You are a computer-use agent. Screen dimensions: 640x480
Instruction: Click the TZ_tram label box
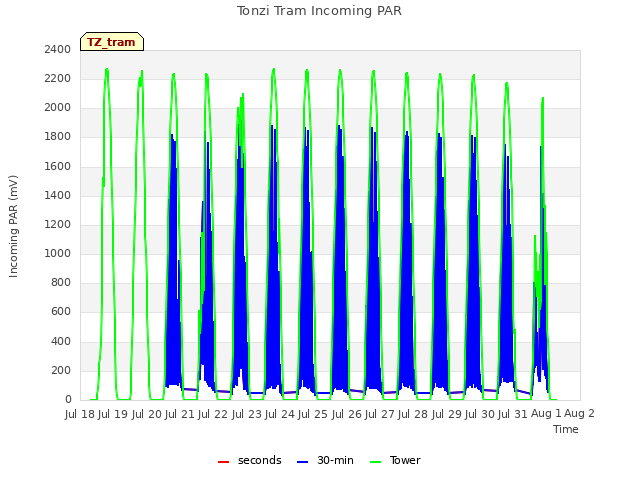coord(112,42)
